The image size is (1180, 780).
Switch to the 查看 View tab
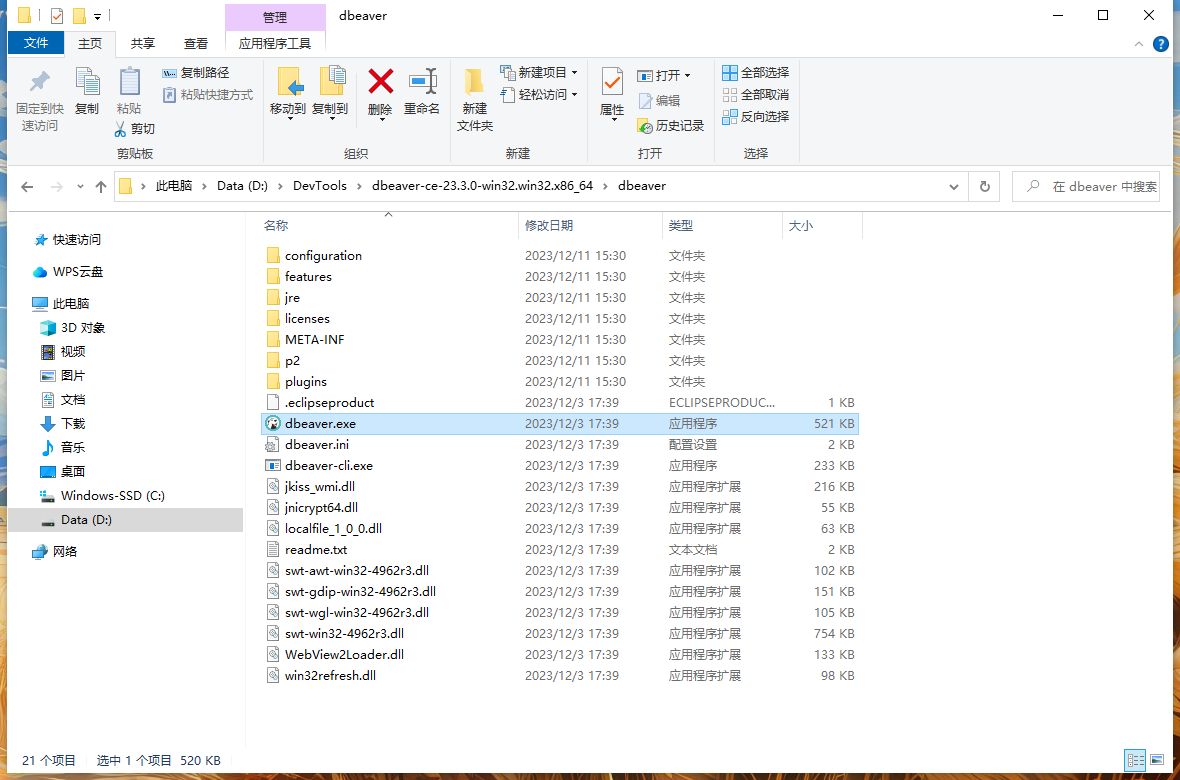[x=196, y=44]
